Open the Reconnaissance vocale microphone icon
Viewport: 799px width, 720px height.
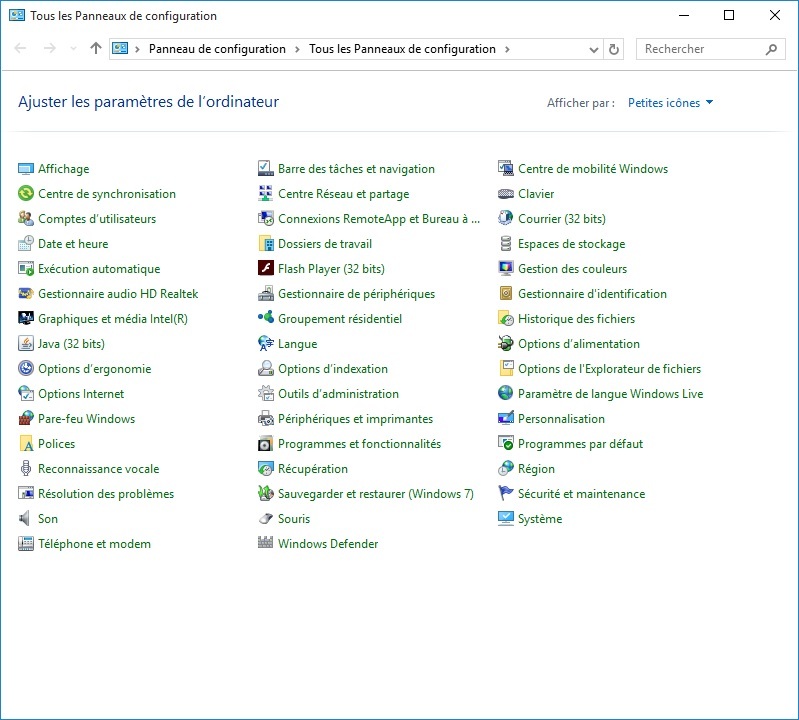(25, 468)
